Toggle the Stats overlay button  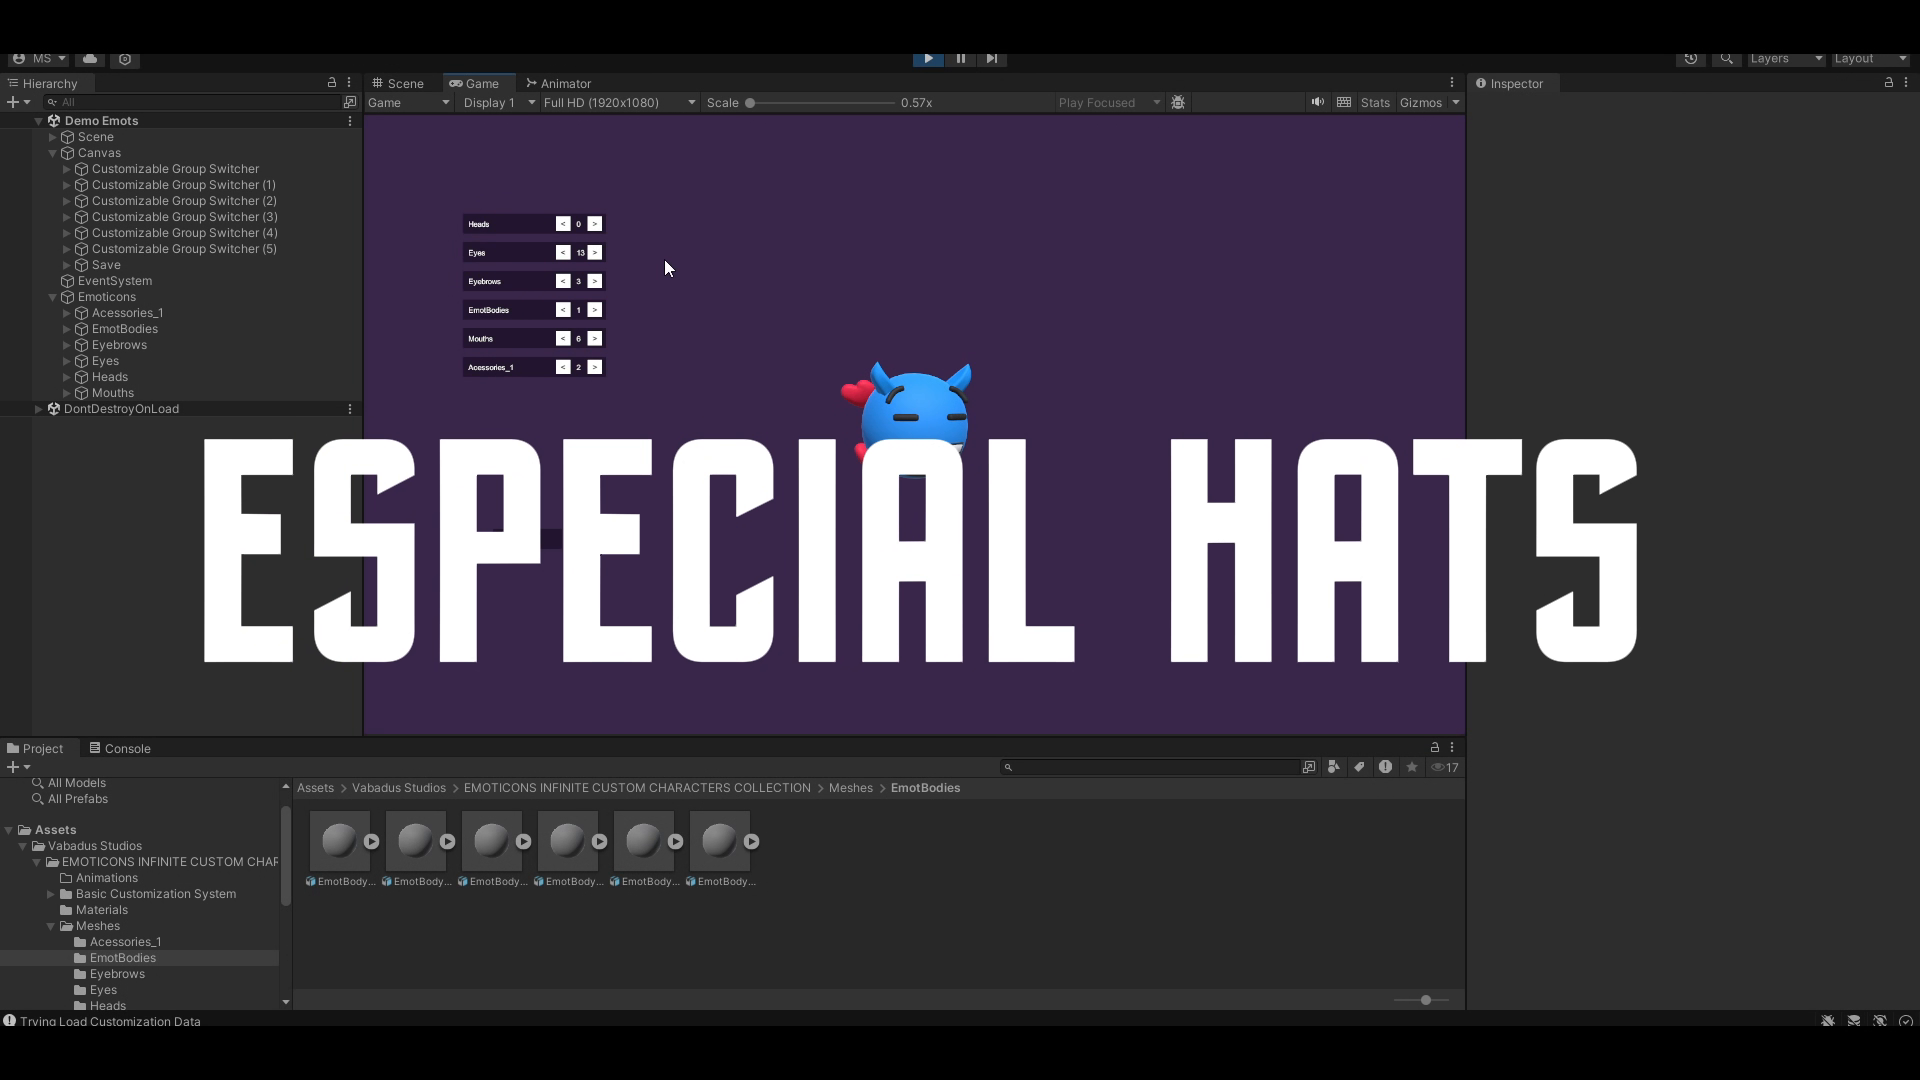click(1375, 103)
